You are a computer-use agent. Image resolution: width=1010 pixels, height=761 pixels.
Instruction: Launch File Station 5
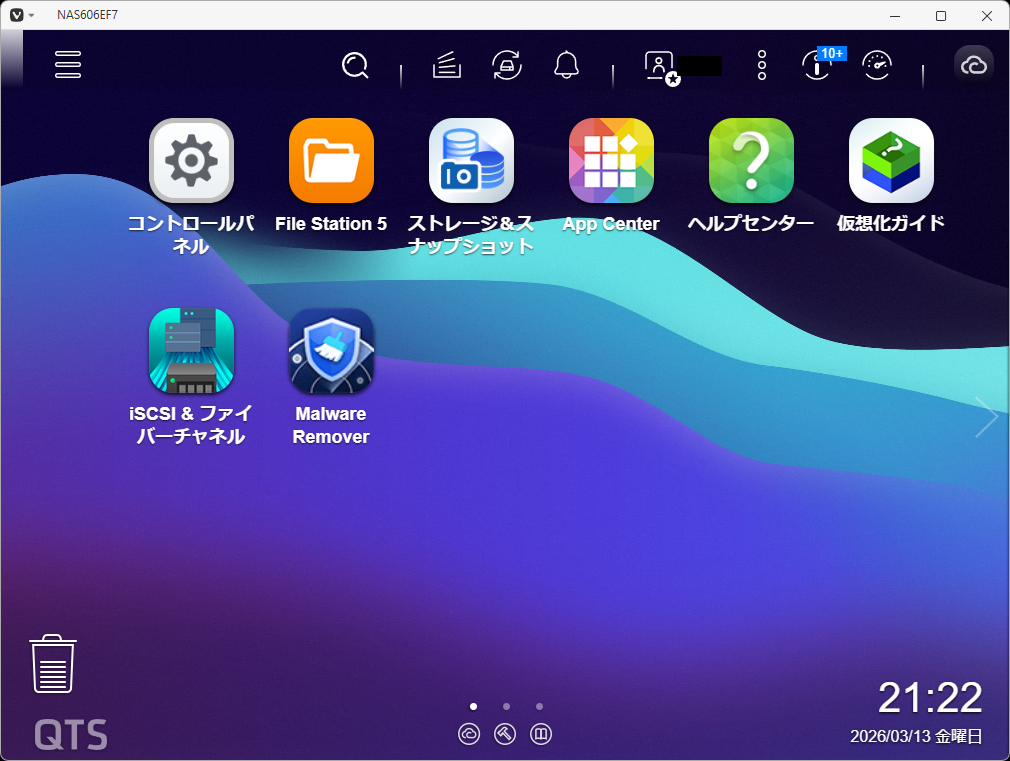(x=331, y=160)
